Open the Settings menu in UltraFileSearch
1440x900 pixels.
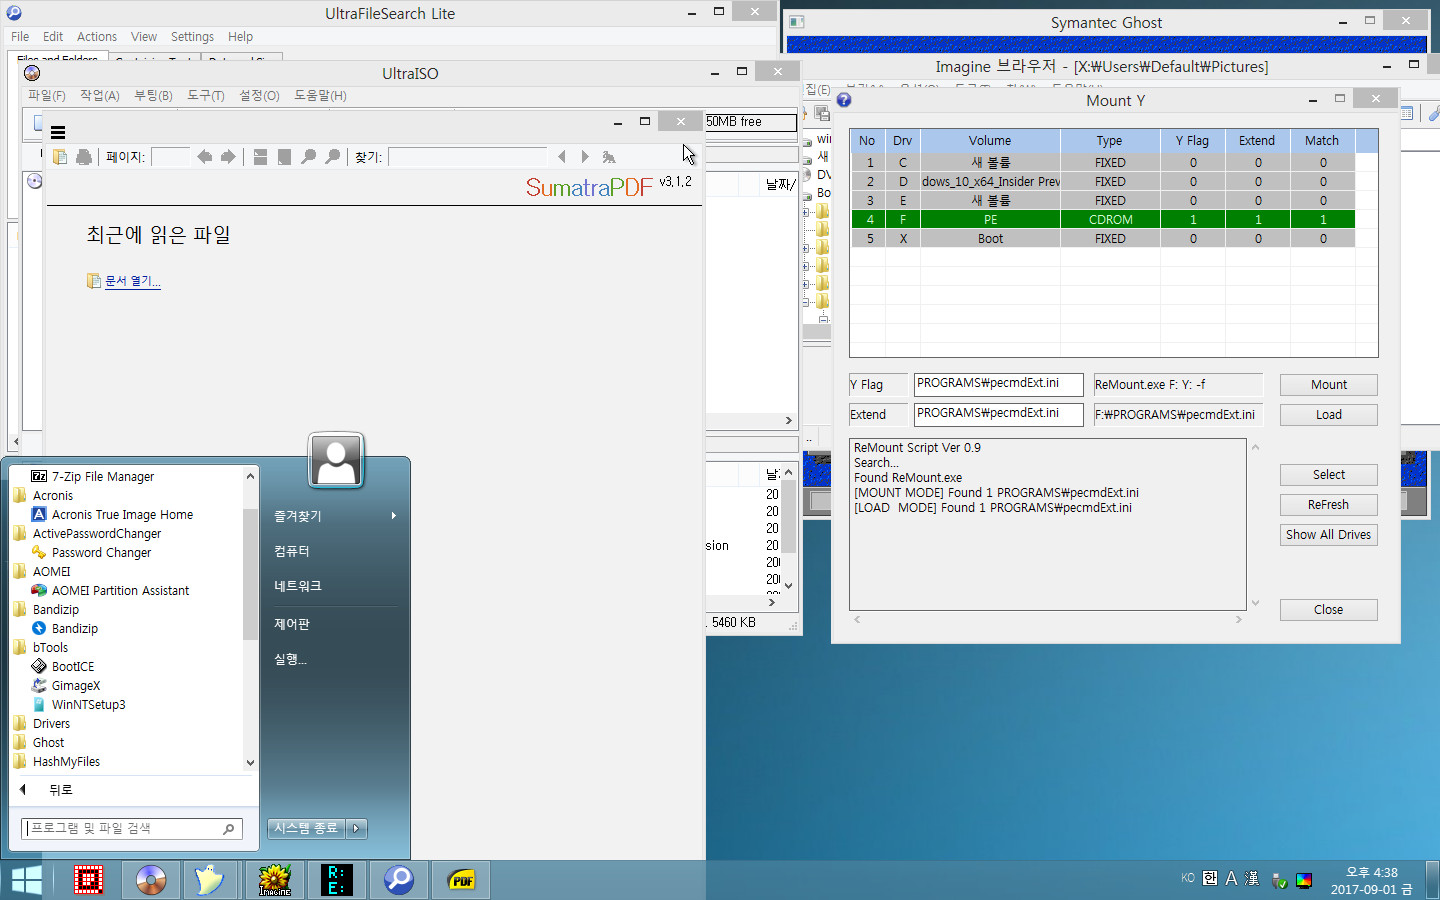[192, 37]
